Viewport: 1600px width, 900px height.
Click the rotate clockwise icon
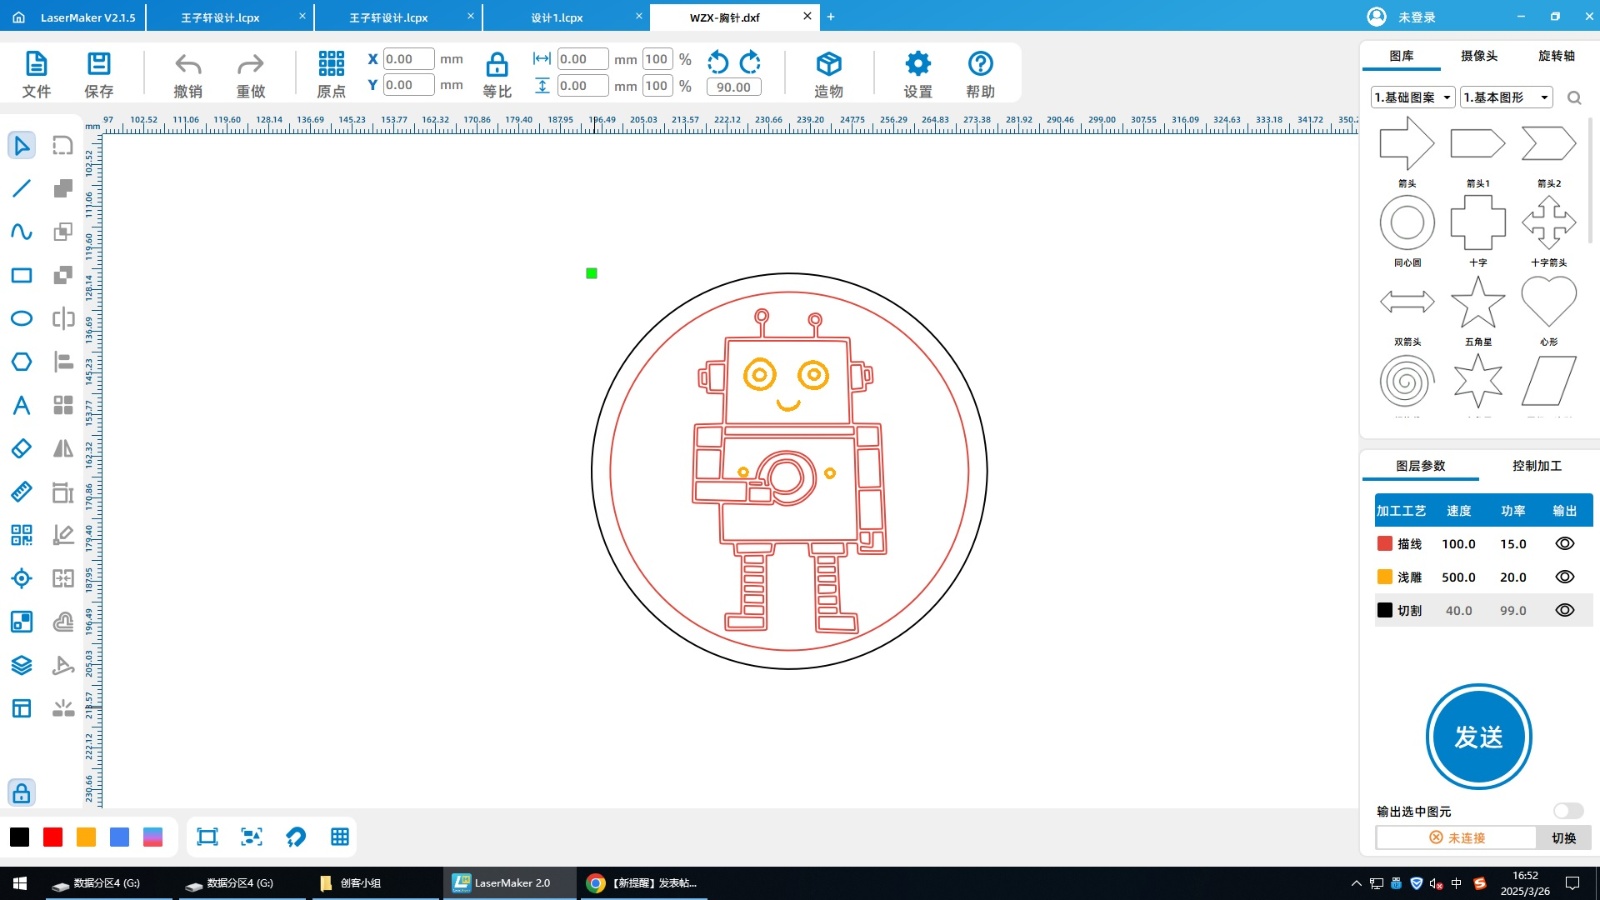(x=750, y=62)
